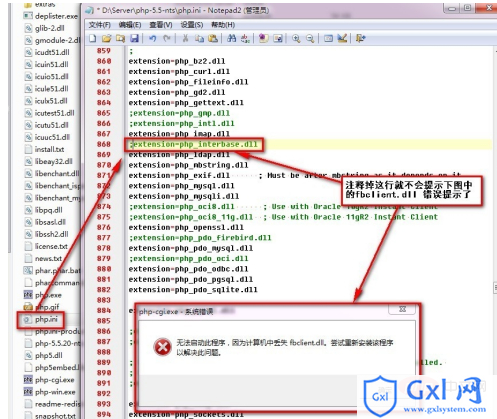Toggle word wrap toolbar icon
497x419 pixels.
pyautogui.click(x=264, y=39)
